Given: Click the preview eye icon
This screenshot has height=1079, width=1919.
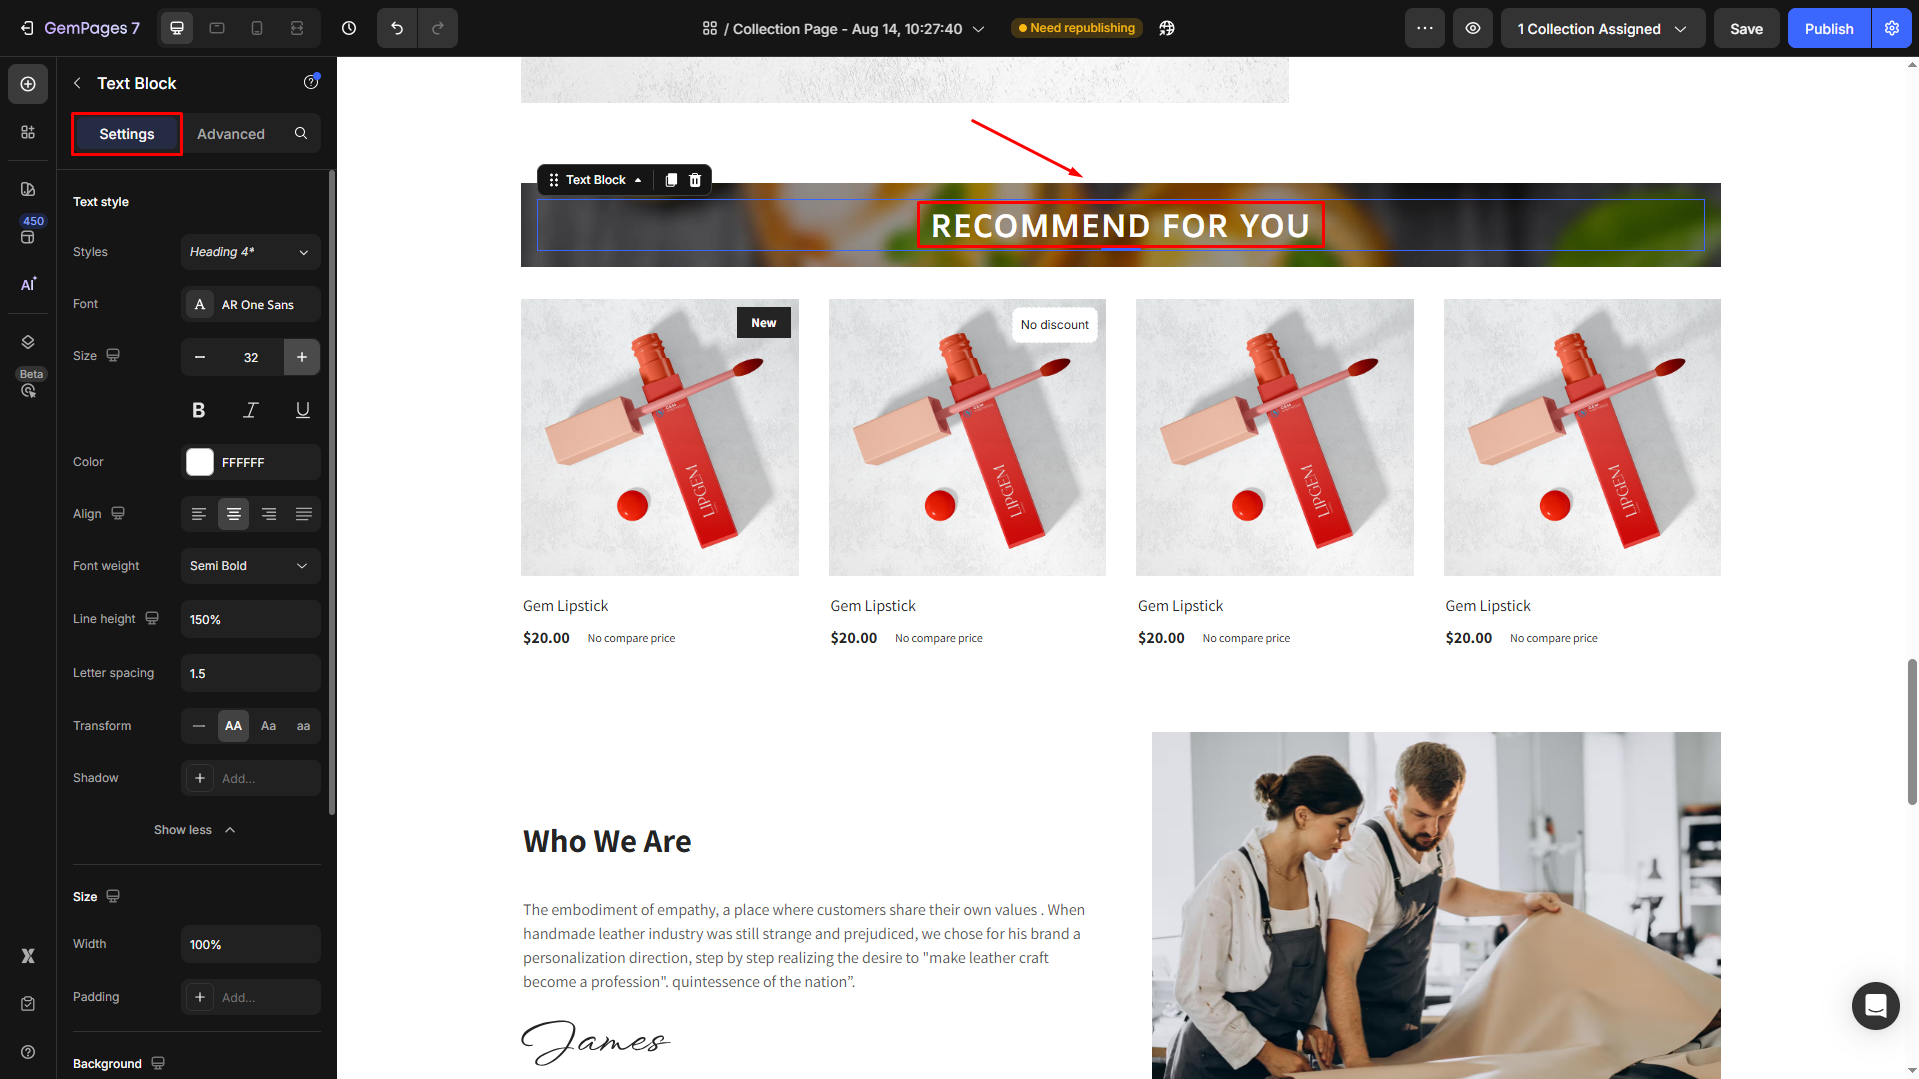Looking at the screenshot, I should 1473,28.
